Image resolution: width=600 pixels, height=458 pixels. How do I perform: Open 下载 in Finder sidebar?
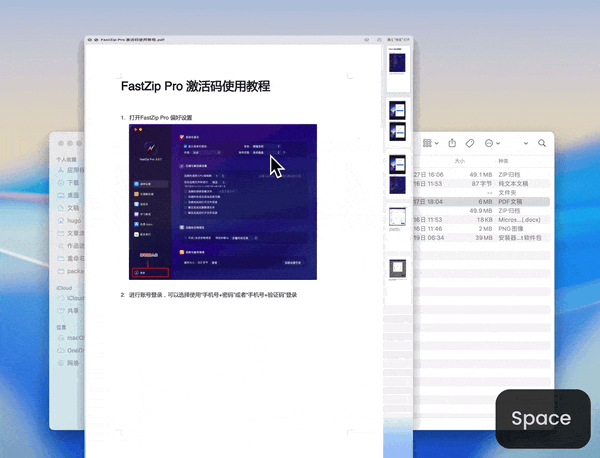[x=69, y=183]
